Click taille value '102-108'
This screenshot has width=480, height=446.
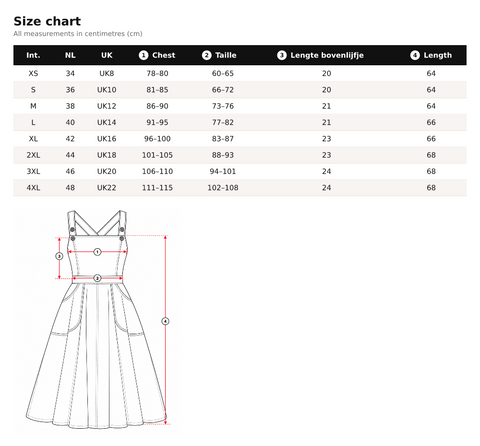223,188
